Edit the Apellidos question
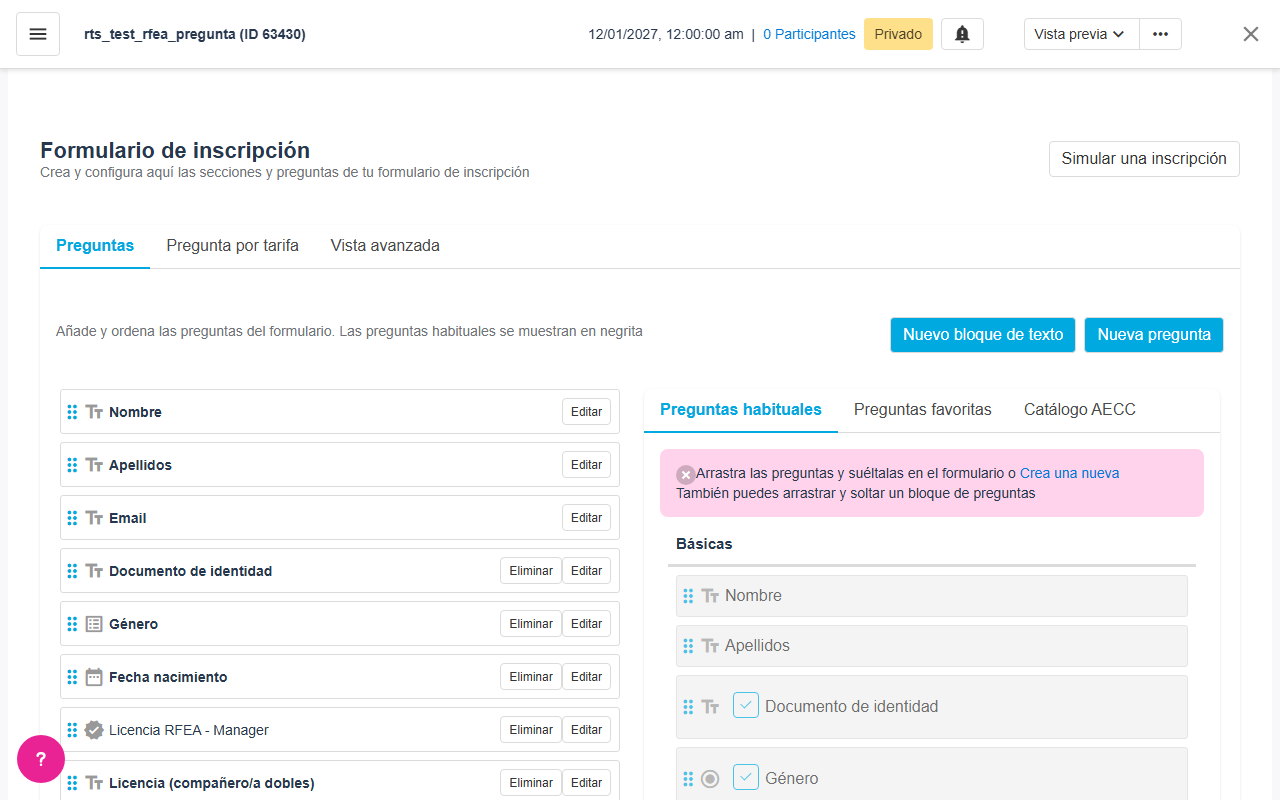The height and width of the screenshot is (800, 1280). (x=586, y=465)
